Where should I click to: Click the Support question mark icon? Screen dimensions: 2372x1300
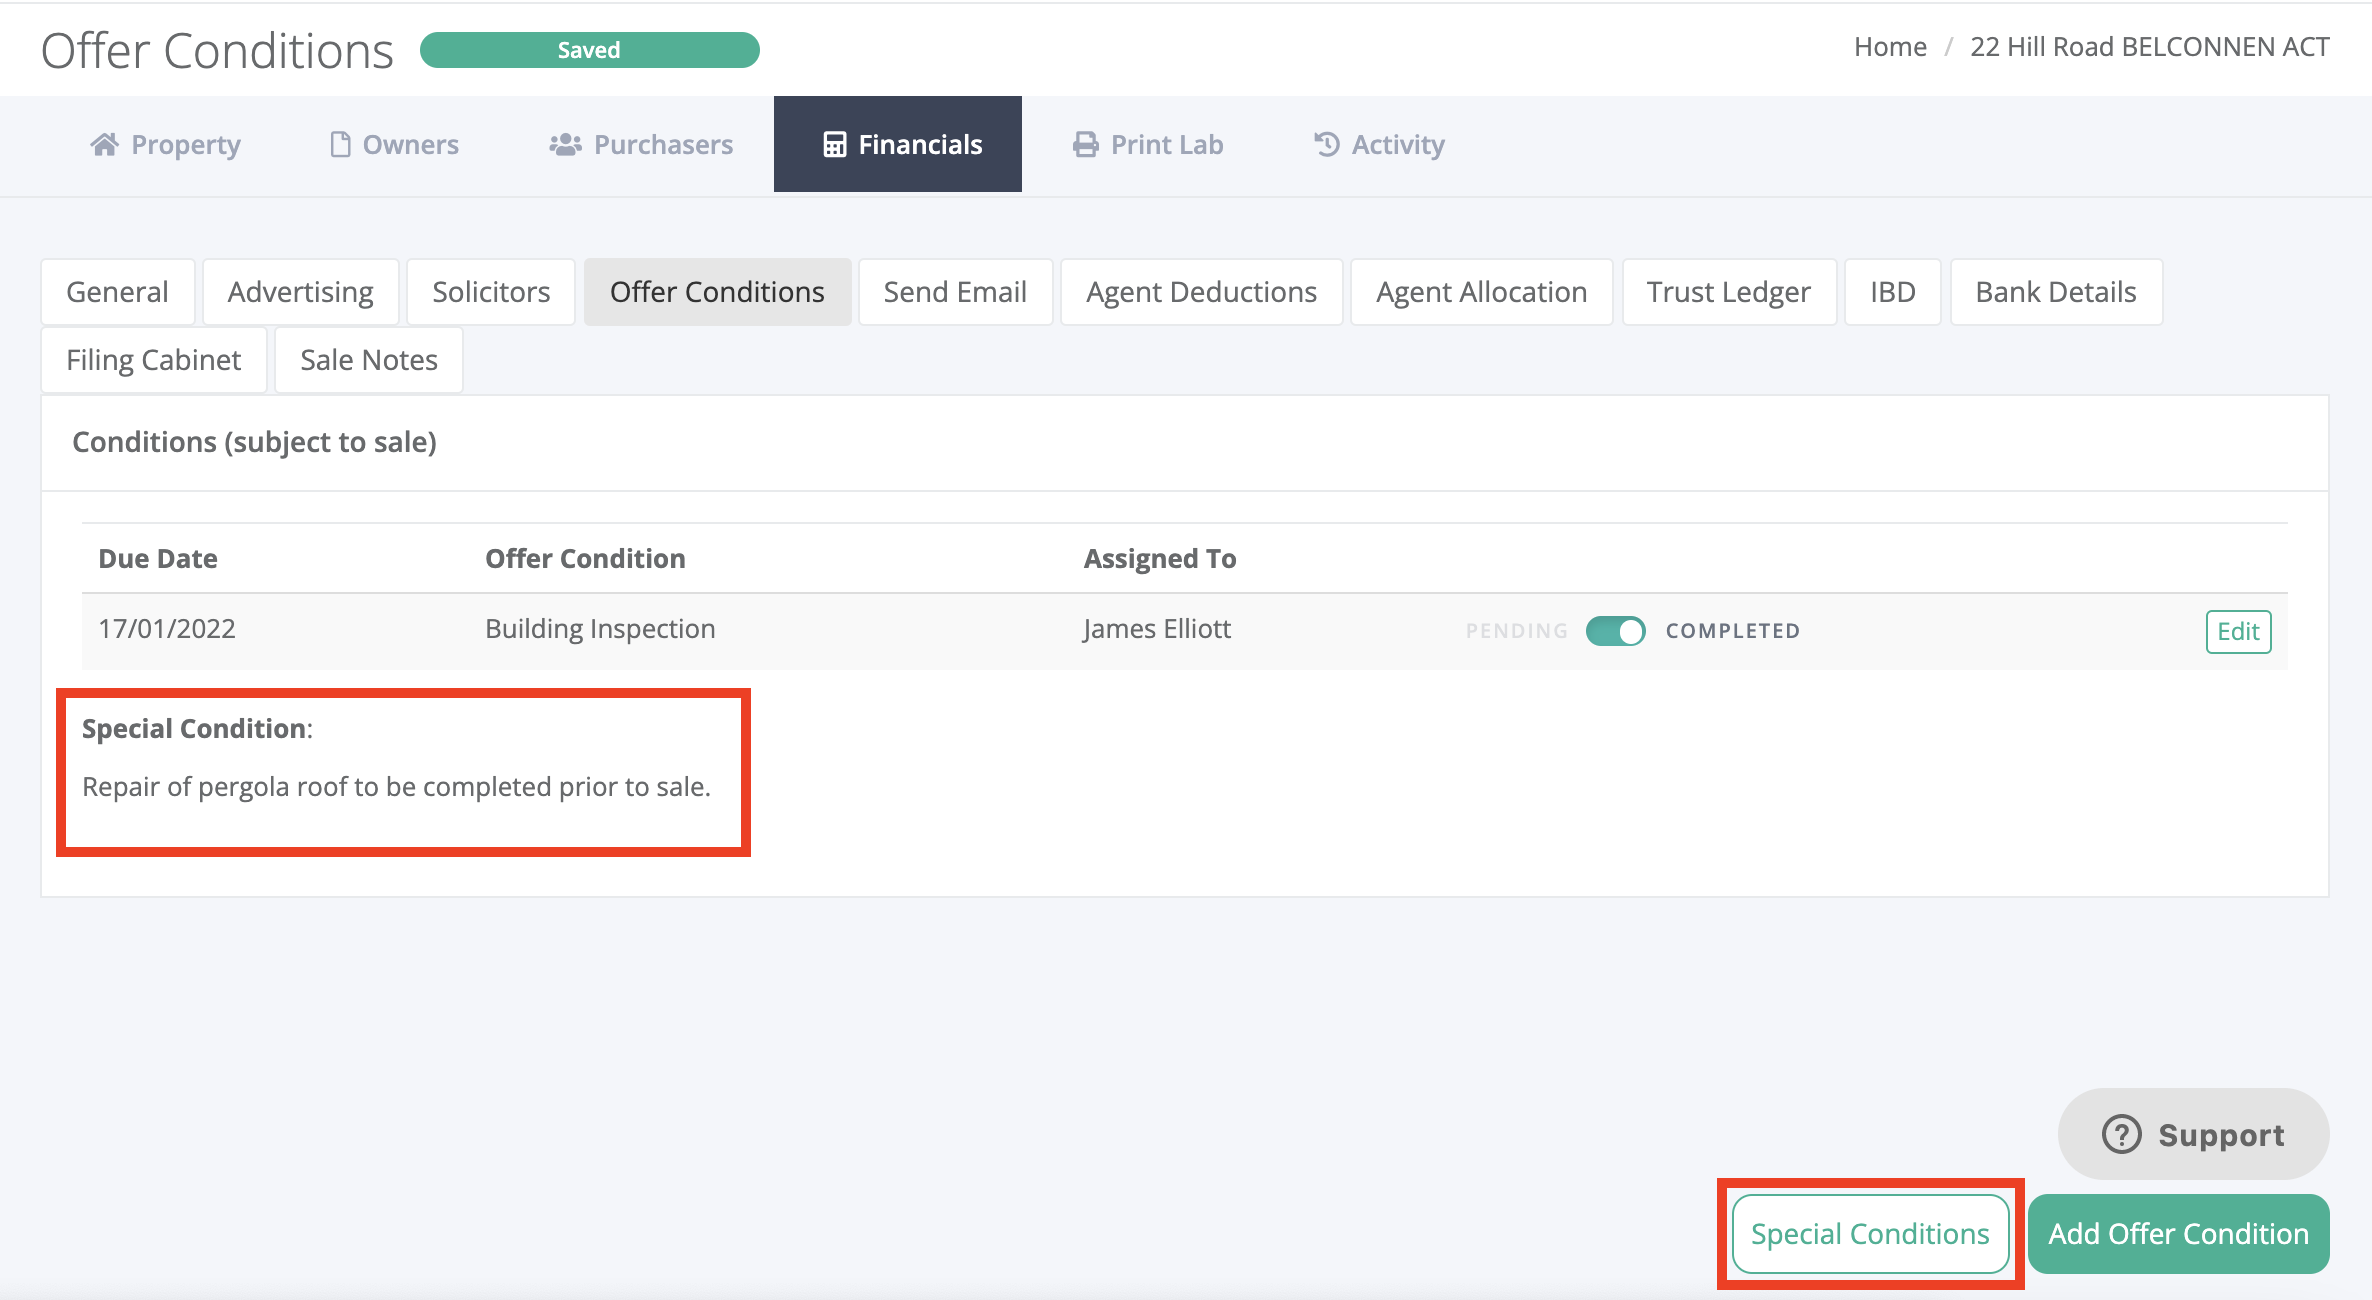click(x=2121, y=1135)
